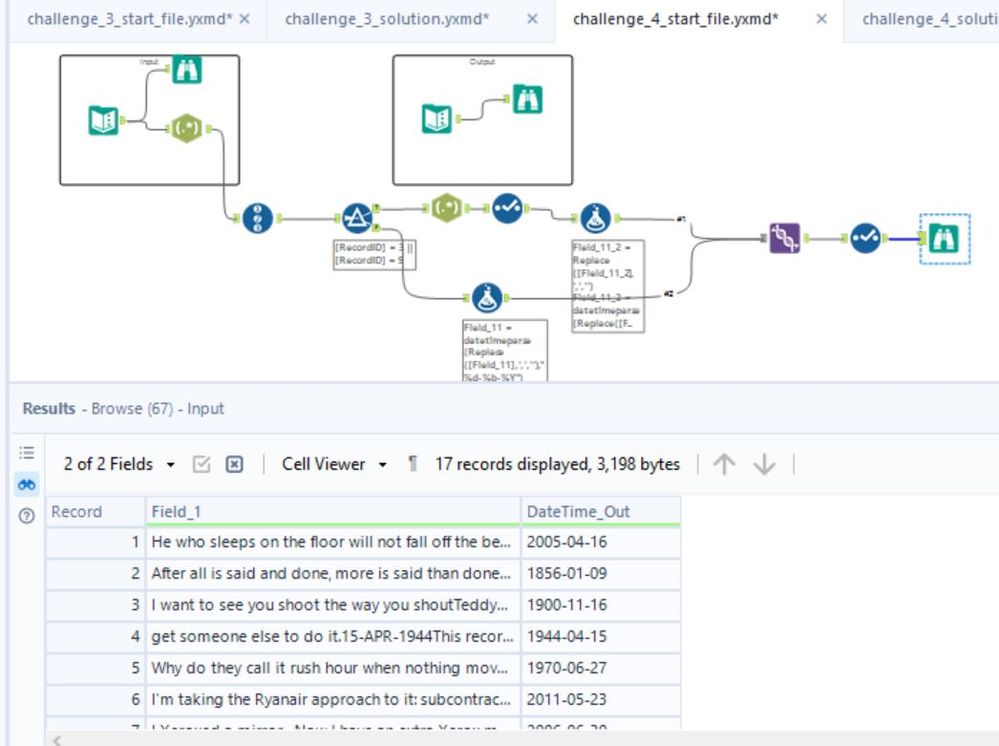Select the Select tool after RegEx
Image resolution: width=999 pixels, height=746 pixels.
(x=507, y=208)
